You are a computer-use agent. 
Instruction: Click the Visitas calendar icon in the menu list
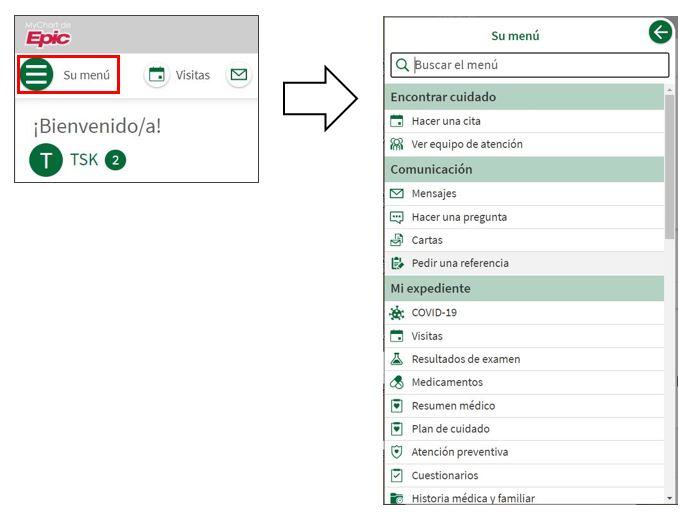pyautogui.click(x=397, y=336)
